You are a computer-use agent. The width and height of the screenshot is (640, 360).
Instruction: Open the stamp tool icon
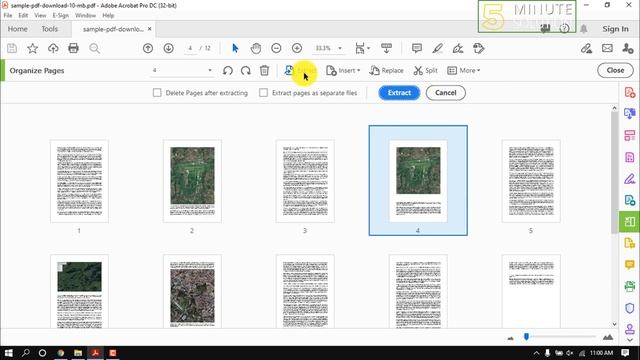click(478, 48)
